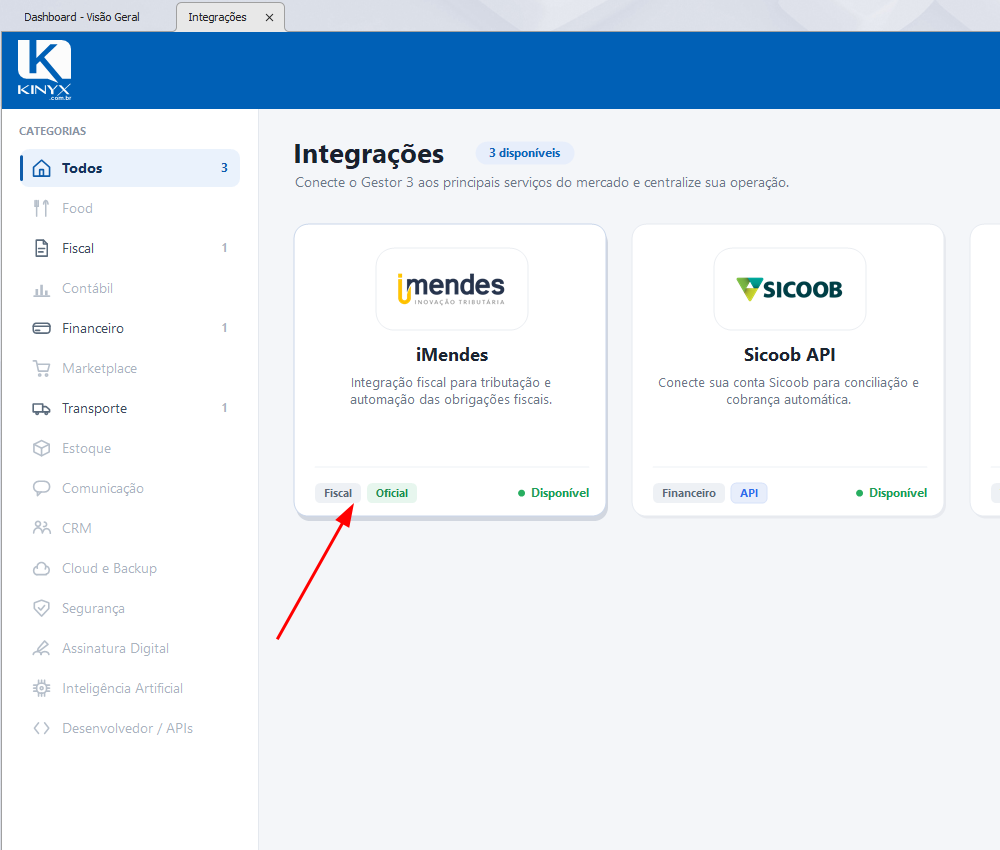Click the count 1 beside Transporte

click(x=224, y=408)
